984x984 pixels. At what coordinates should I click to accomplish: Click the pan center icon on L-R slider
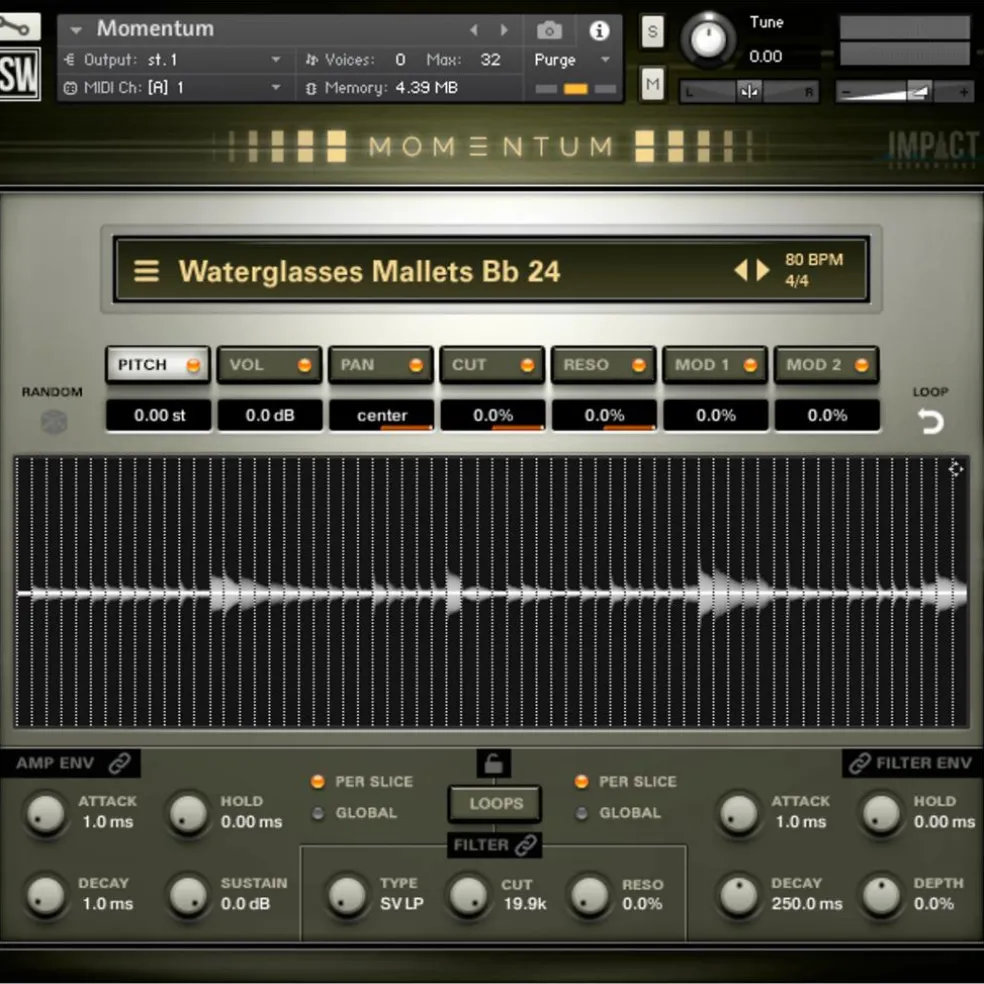[749, 92]
